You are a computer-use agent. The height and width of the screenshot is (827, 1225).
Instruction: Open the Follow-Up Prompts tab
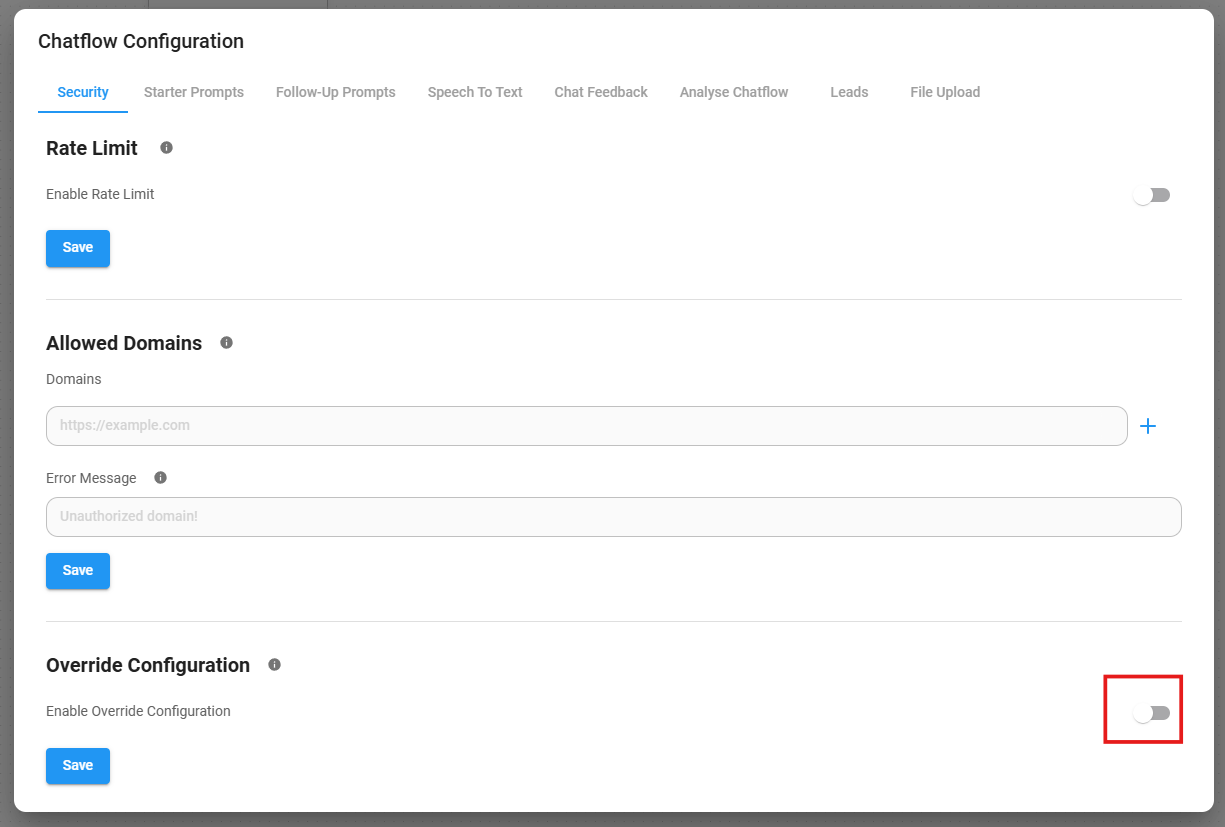point(336,92)
